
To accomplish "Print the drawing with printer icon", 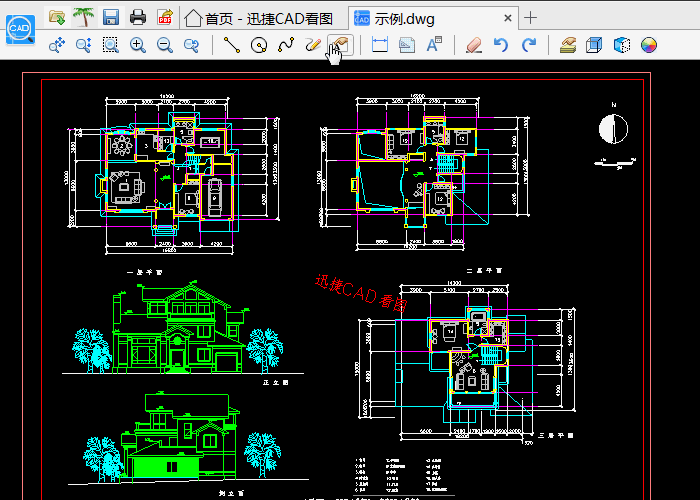I will [138, 17].
